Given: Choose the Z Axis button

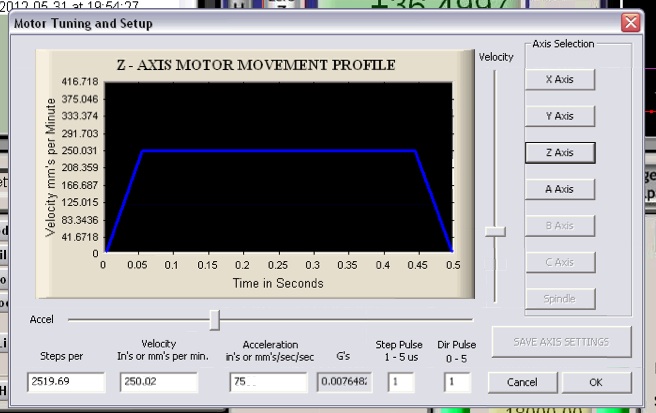Looking at the screenshot, I should coord(559,153).
